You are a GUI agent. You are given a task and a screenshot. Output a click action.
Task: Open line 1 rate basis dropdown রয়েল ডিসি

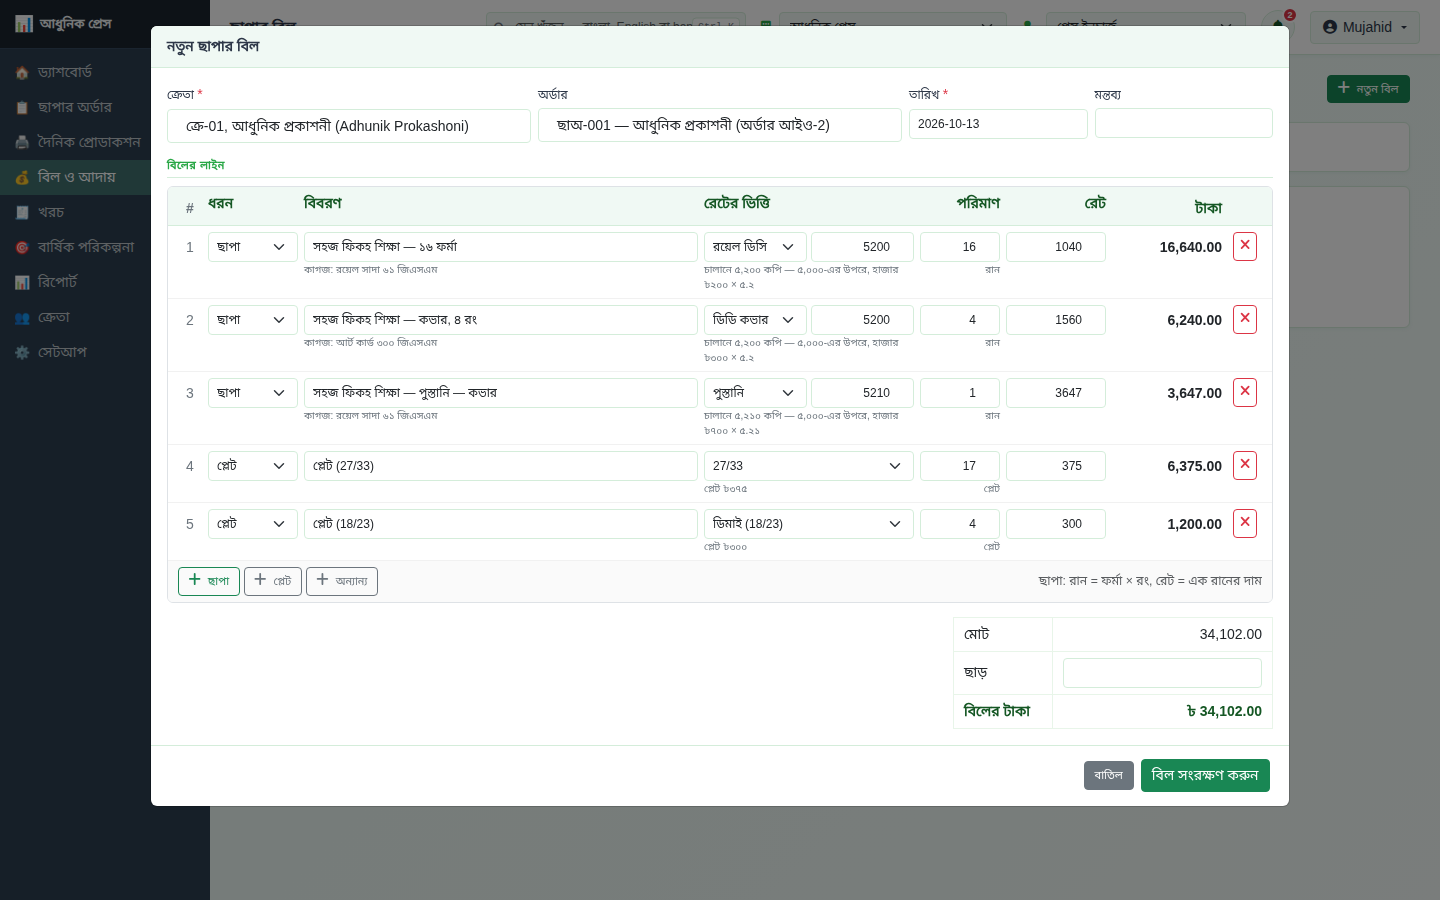[x=755, y=247]
